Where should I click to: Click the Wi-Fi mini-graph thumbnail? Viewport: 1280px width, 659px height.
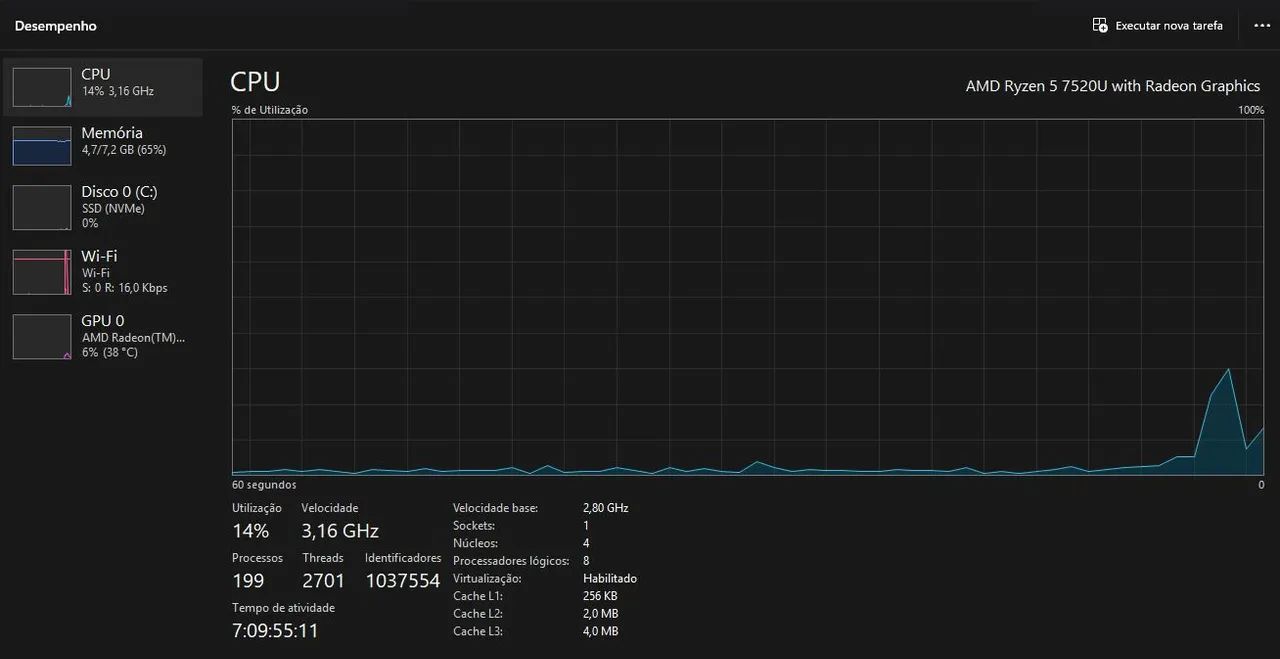[42, 272]
